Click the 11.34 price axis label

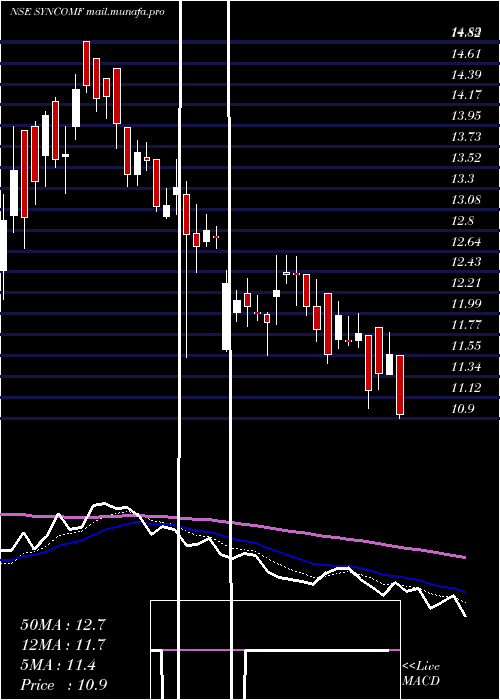coord(466,367)
